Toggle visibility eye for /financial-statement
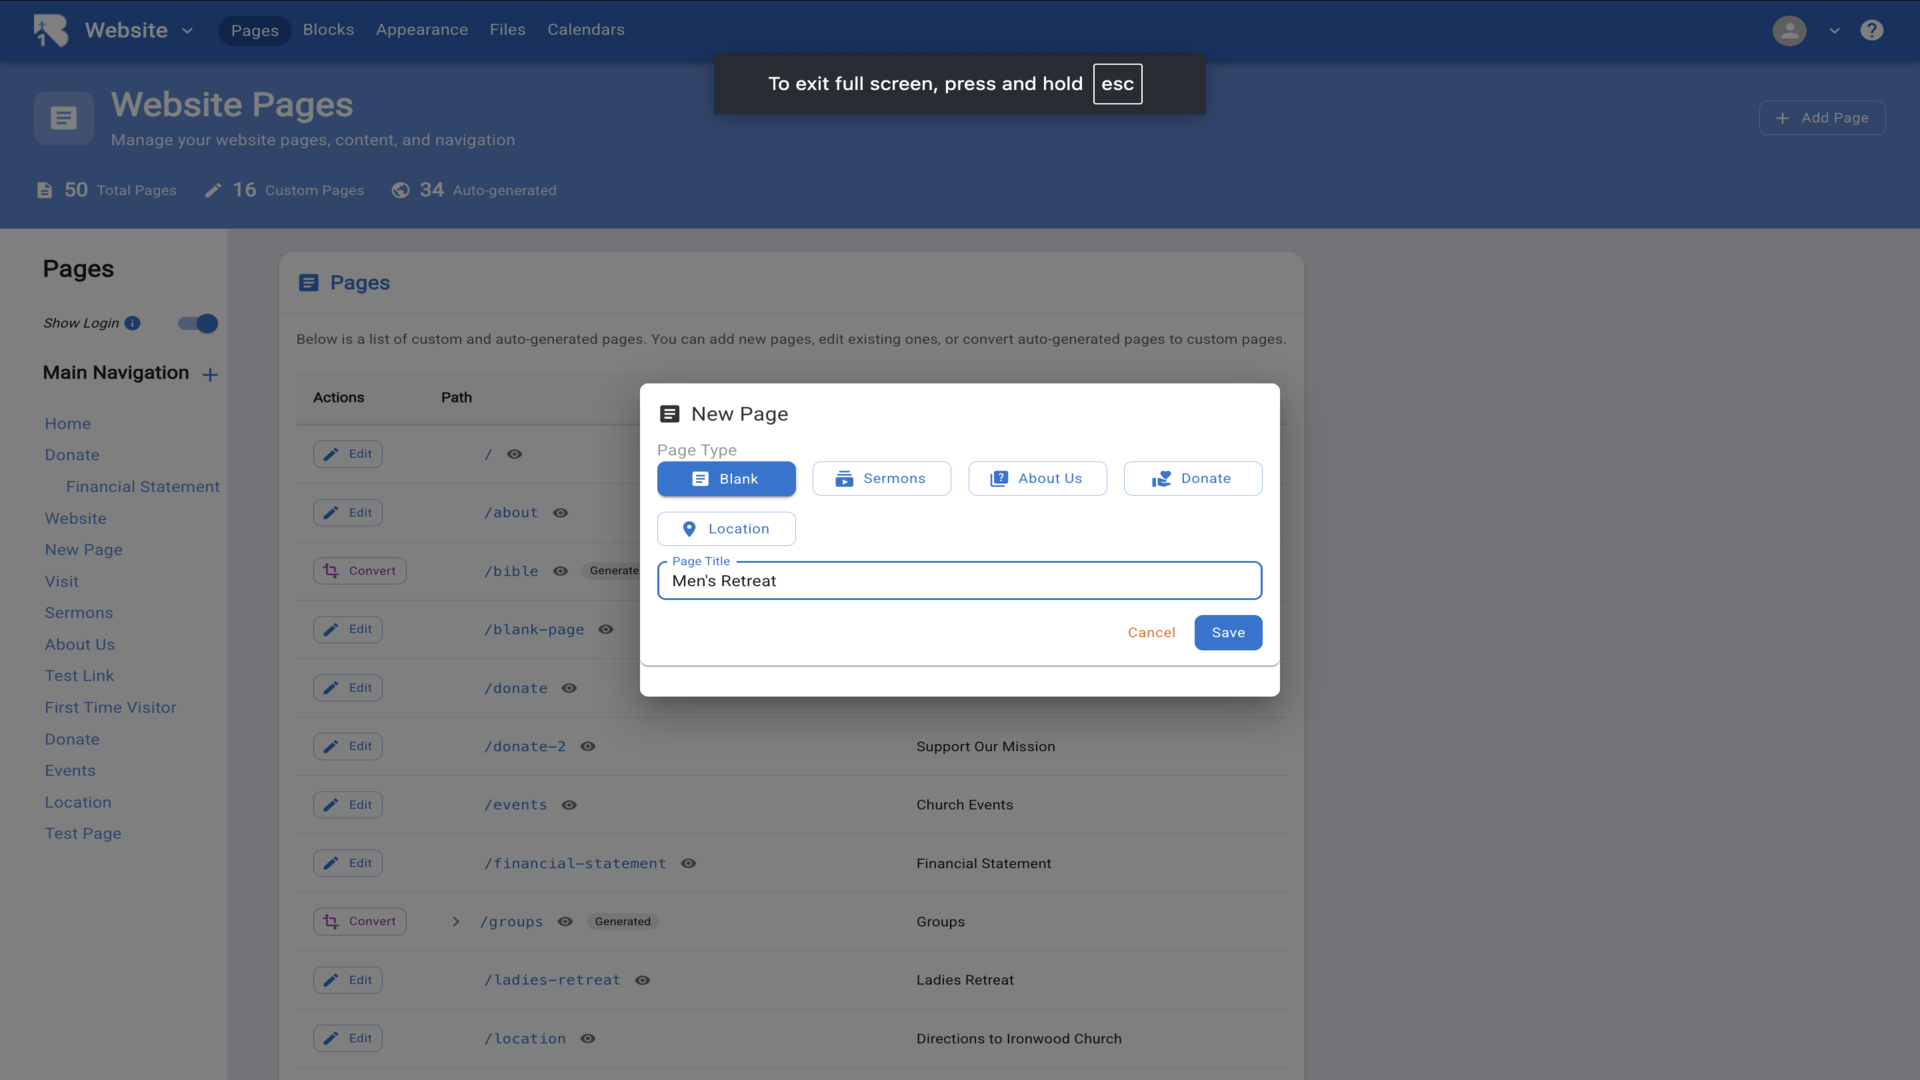1920x1080 pixels. [x=688, y=863]
